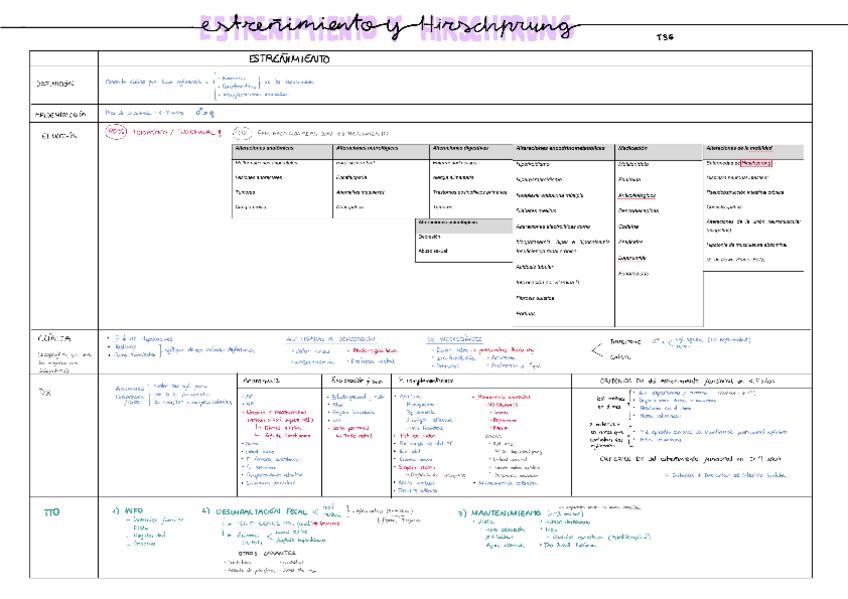Image resolution: width=848 pixels, height=599 pixels.
Task: Click the 'Fibrosis quística' entry
Action: (x=535, y=298)
